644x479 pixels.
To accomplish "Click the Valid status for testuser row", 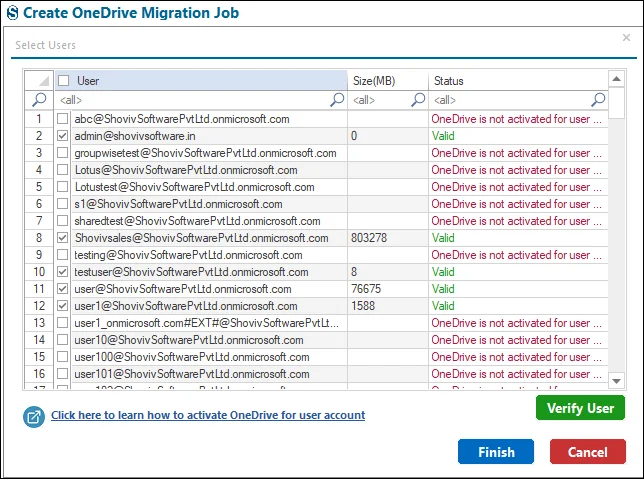I will [443, 272].
